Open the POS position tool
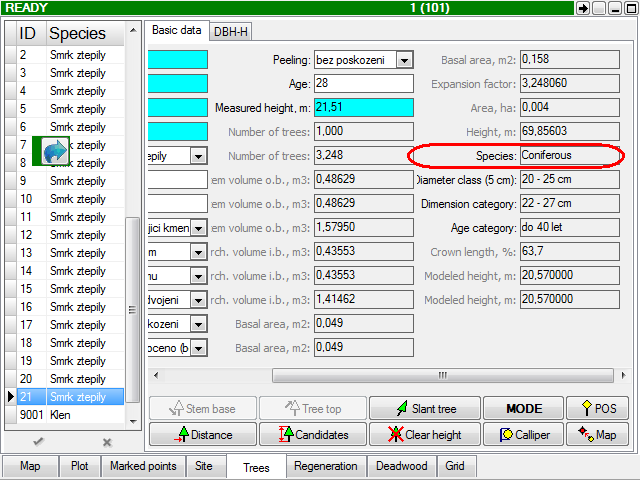640x480 pixels. pyautogui.click(x=597, y=408)
